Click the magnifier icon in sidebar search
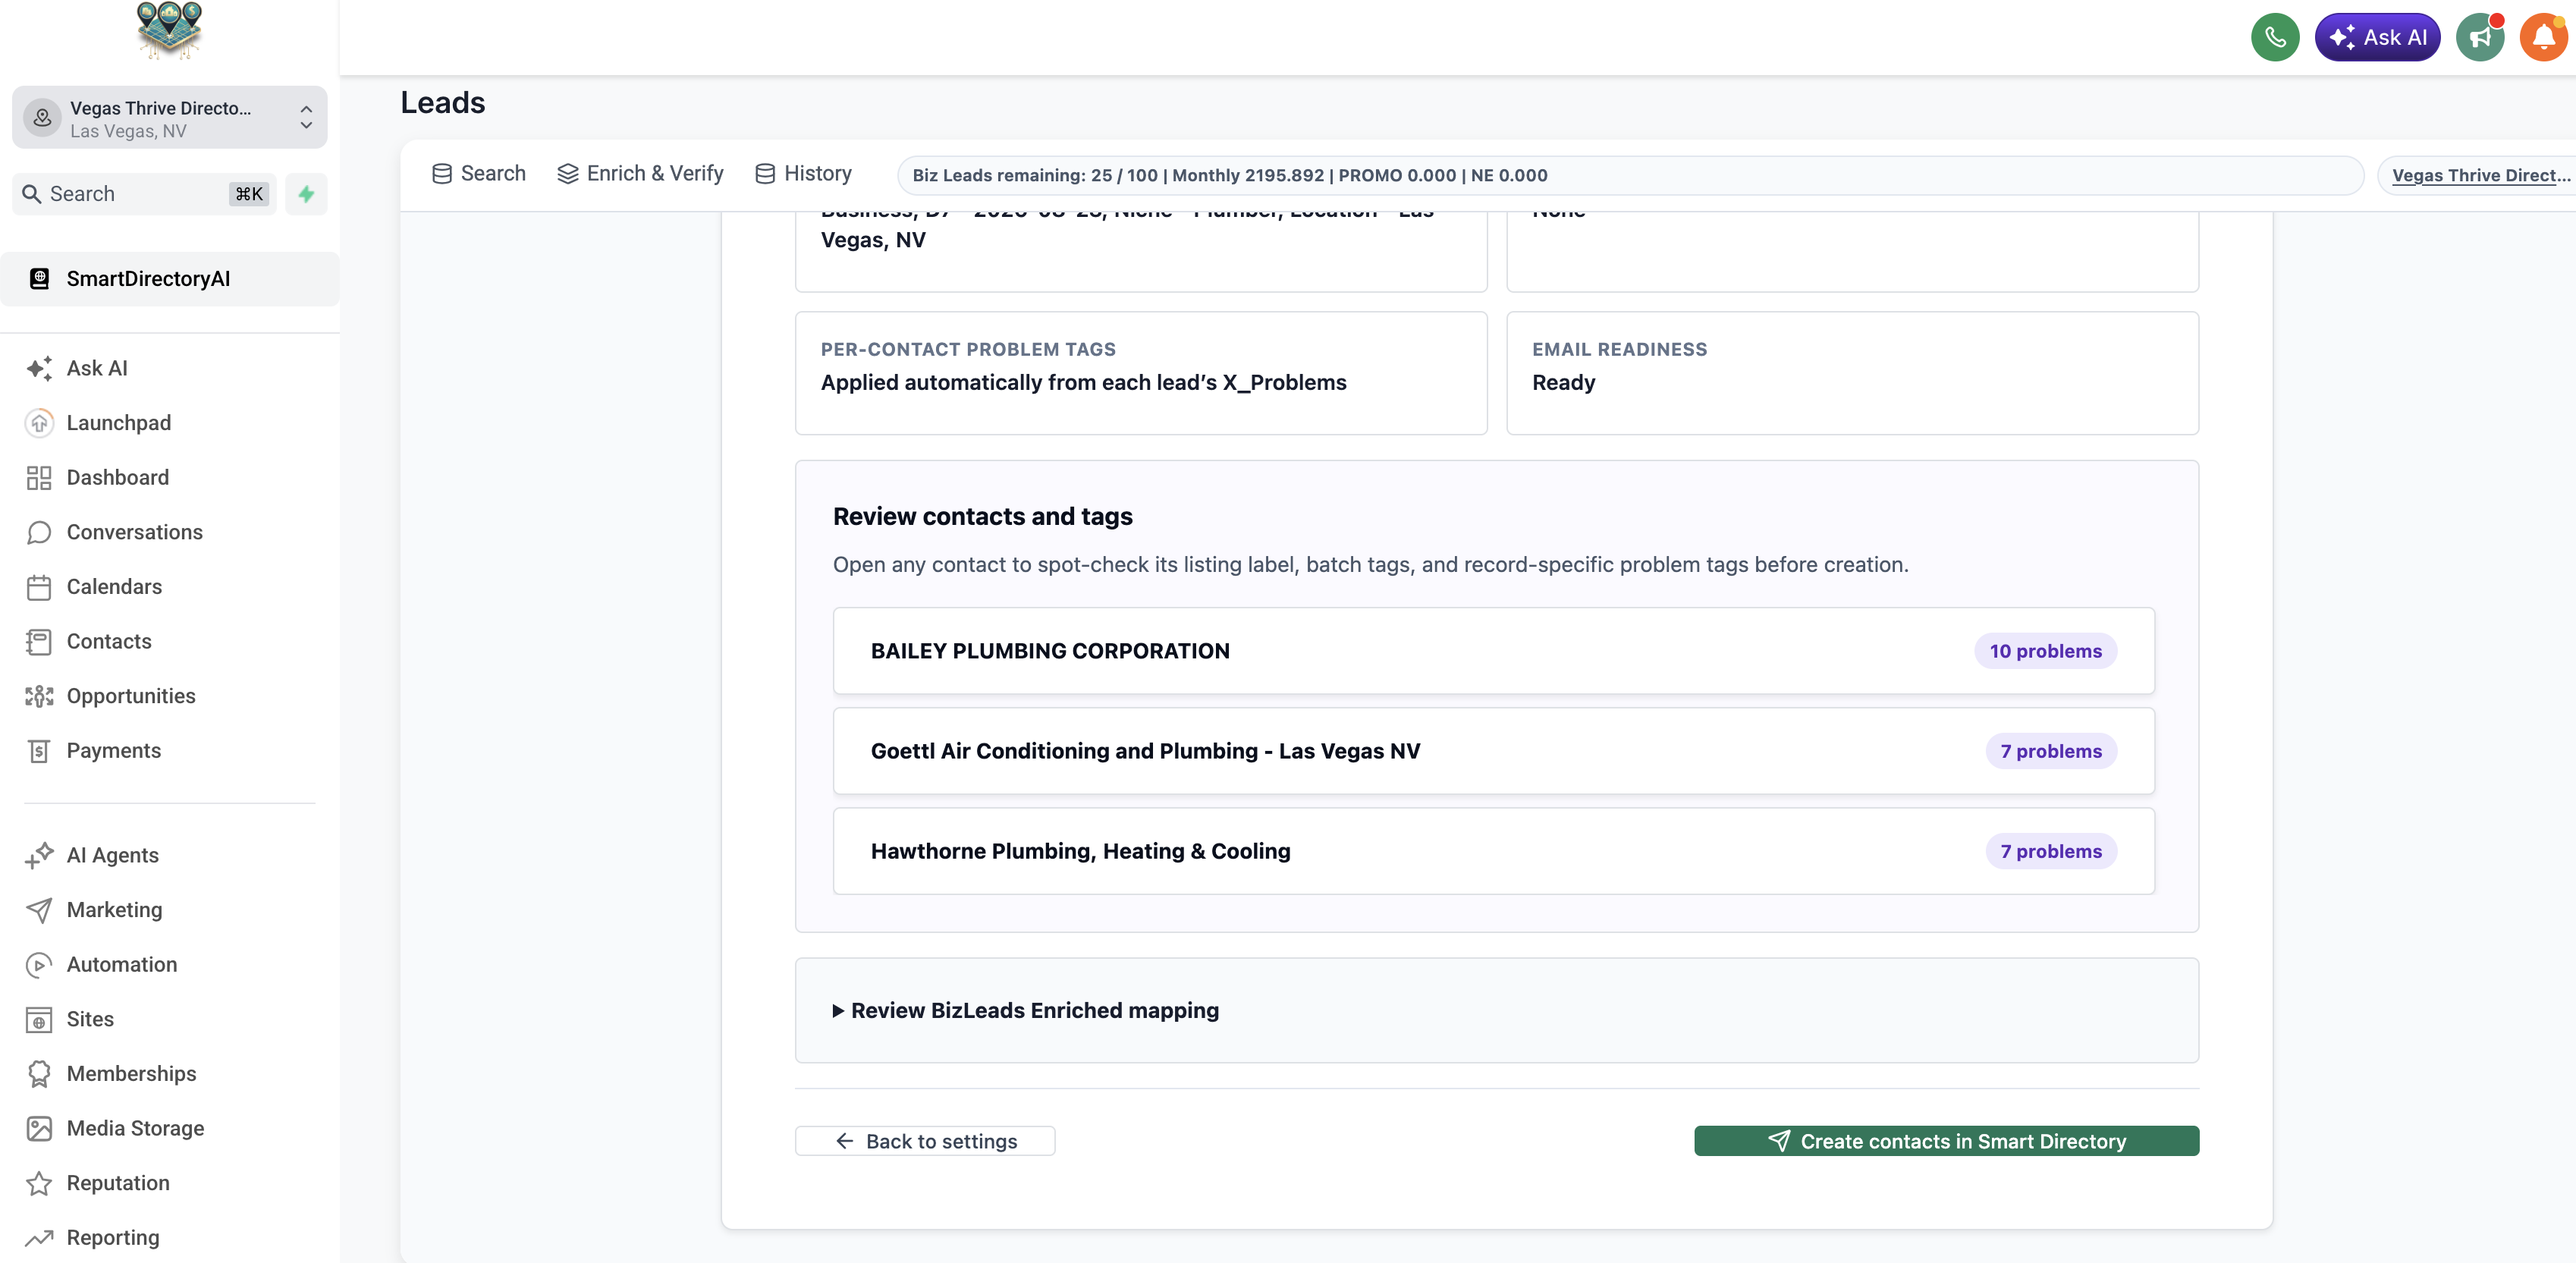The height and width of the screenshot is (1263, 2576). [x=32, y=194]
